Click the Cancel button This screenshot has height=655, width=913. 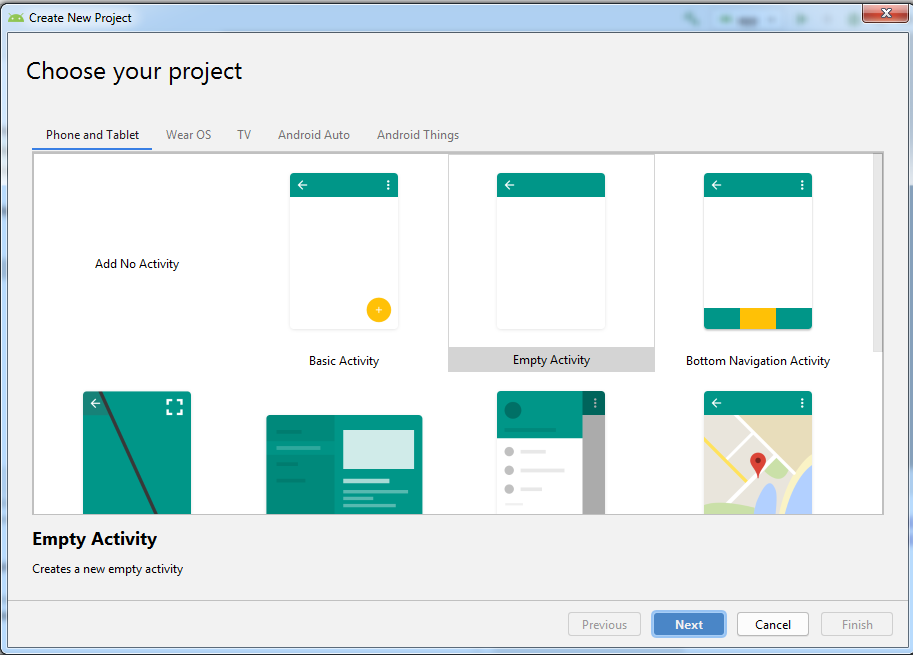point(773,624)
